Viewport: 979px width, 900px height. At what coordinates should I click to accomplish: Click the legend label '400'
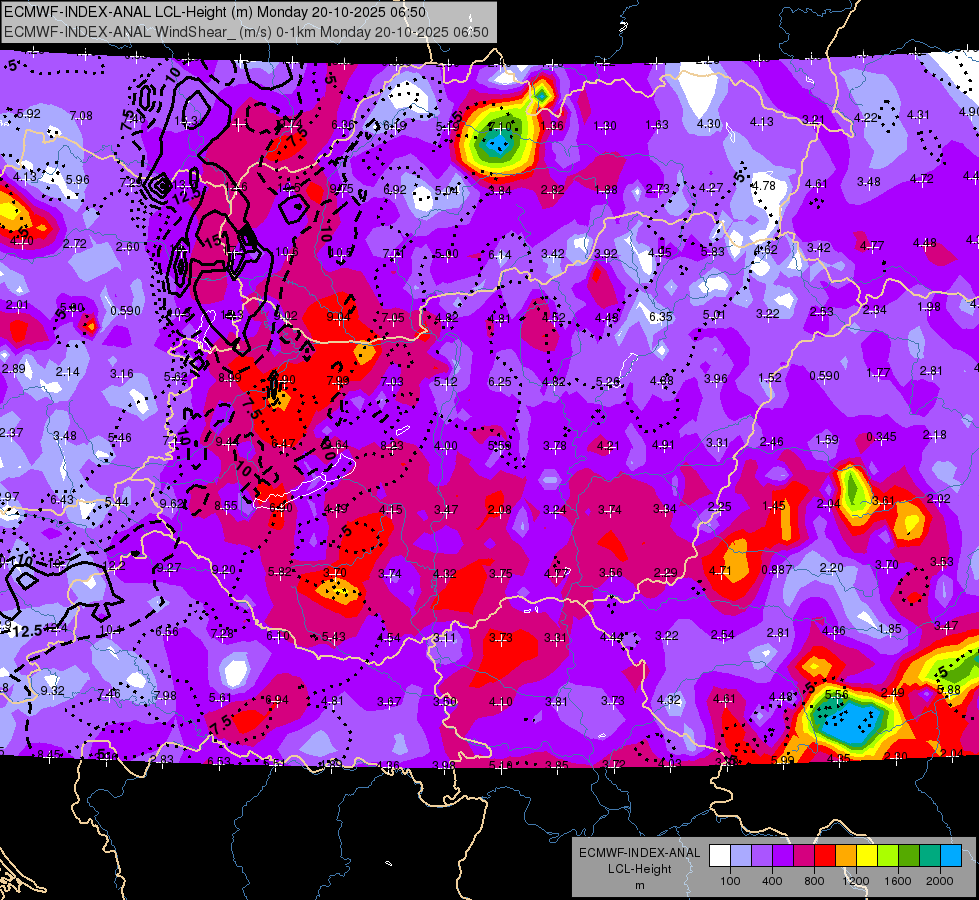(772, 881)
